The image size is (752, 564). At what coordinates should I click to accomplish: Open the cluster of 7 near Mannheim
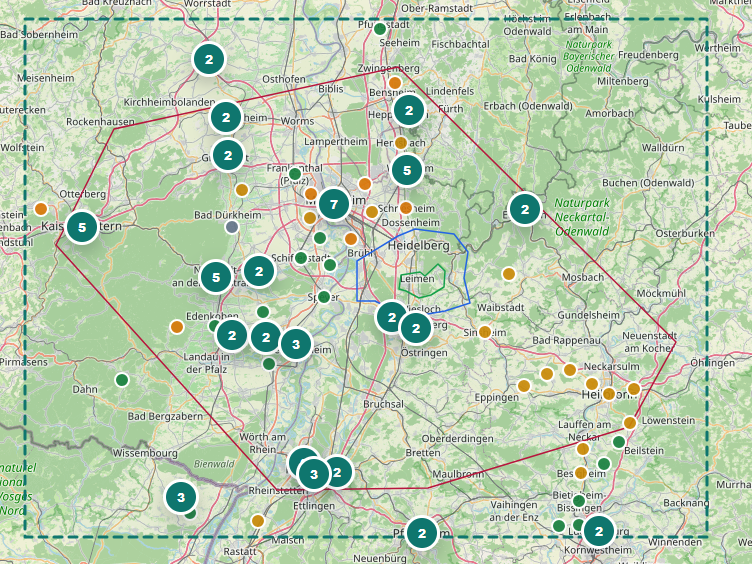coord(334,204)
